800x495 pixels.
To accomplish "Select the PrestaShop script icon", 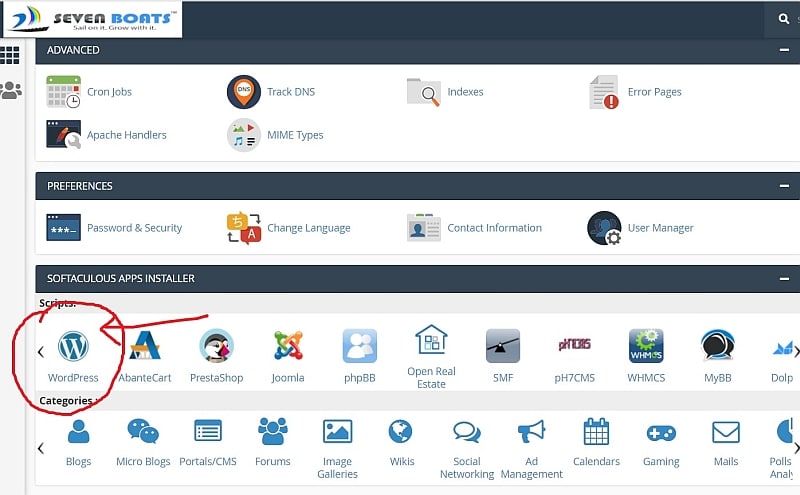I will [217, 347].
